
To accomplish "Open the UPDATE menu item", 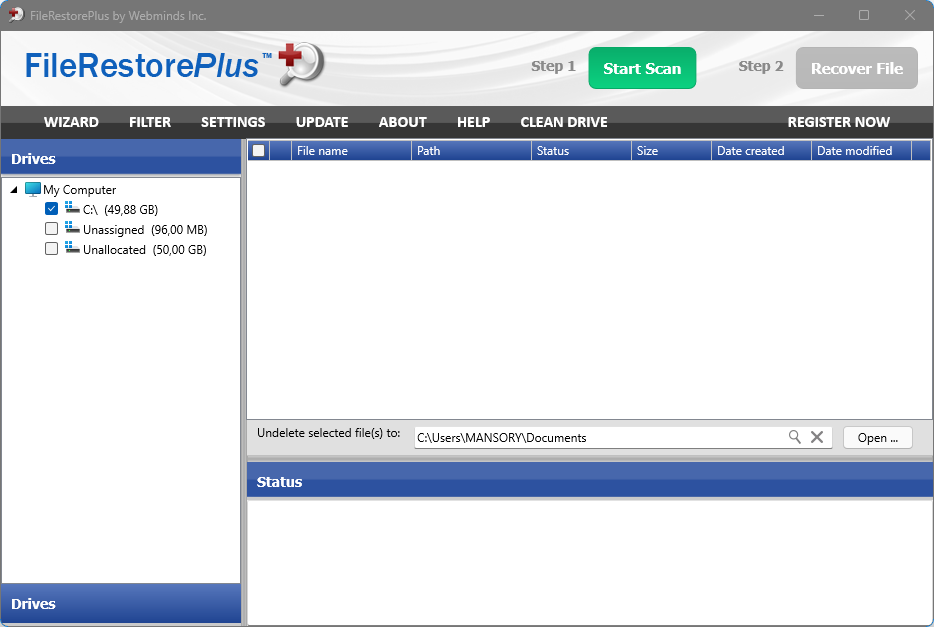I will coord(322,122).
